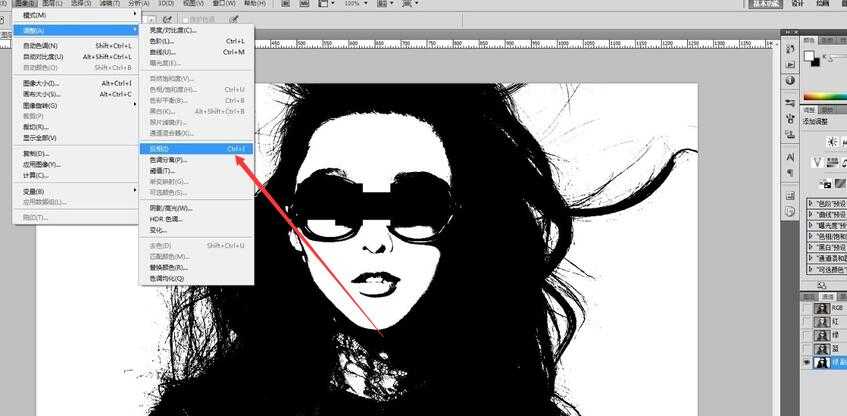
Task: Open 画布大小(S) Canvas Size dialog
Action: coord(76,94)
